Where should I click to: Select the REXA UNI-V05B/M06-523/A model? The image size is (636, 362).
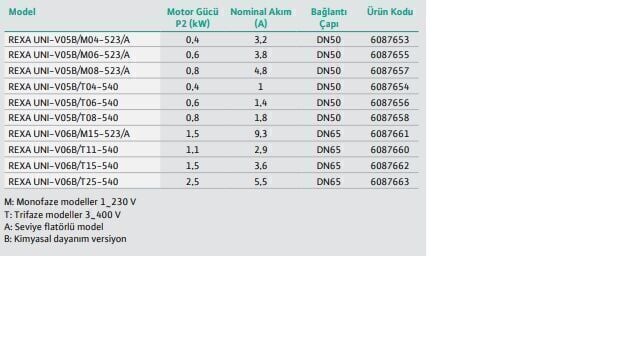click(69, 55)
